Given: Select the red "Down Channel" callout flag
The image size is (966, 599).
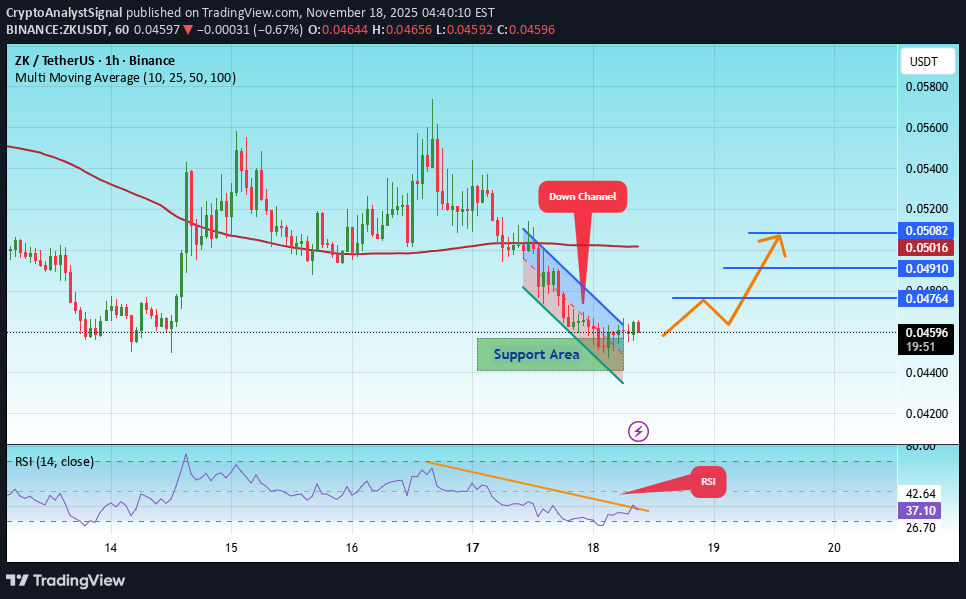Looking at the screenshot, I should tap(582, 196).
